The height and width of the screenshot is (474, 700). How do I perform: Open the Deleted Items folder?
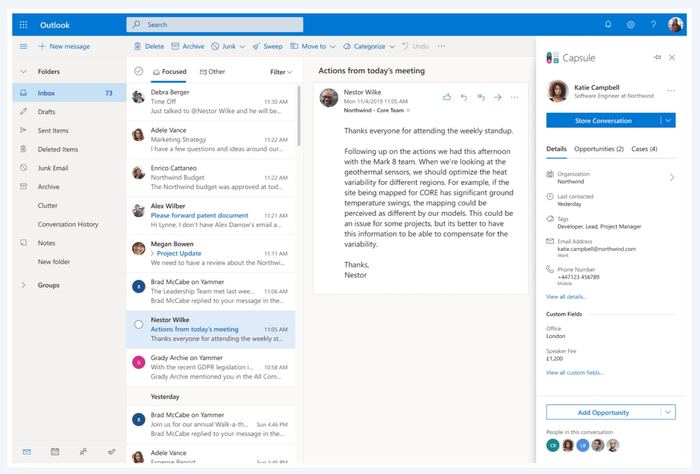[x=69, y=149]
